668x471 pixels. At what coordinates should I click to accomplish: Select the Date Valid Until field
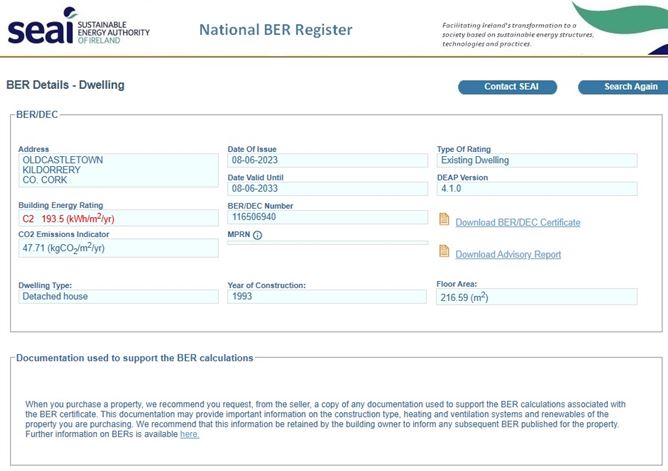[328, 189]
